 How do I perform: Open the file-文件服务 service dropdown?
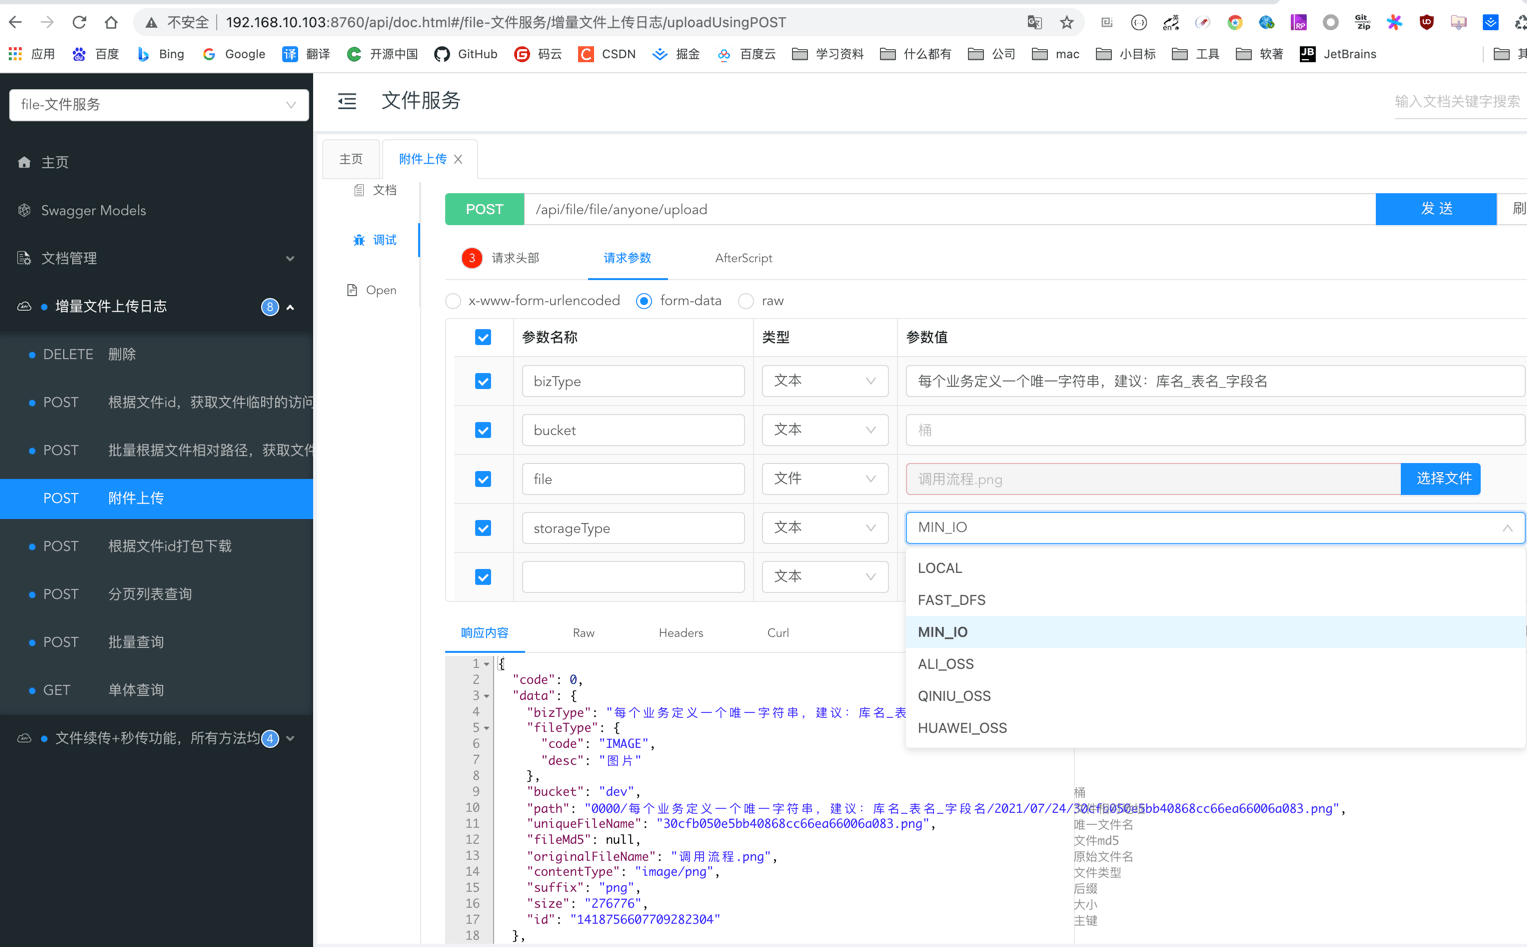click(x=159, y=105)
